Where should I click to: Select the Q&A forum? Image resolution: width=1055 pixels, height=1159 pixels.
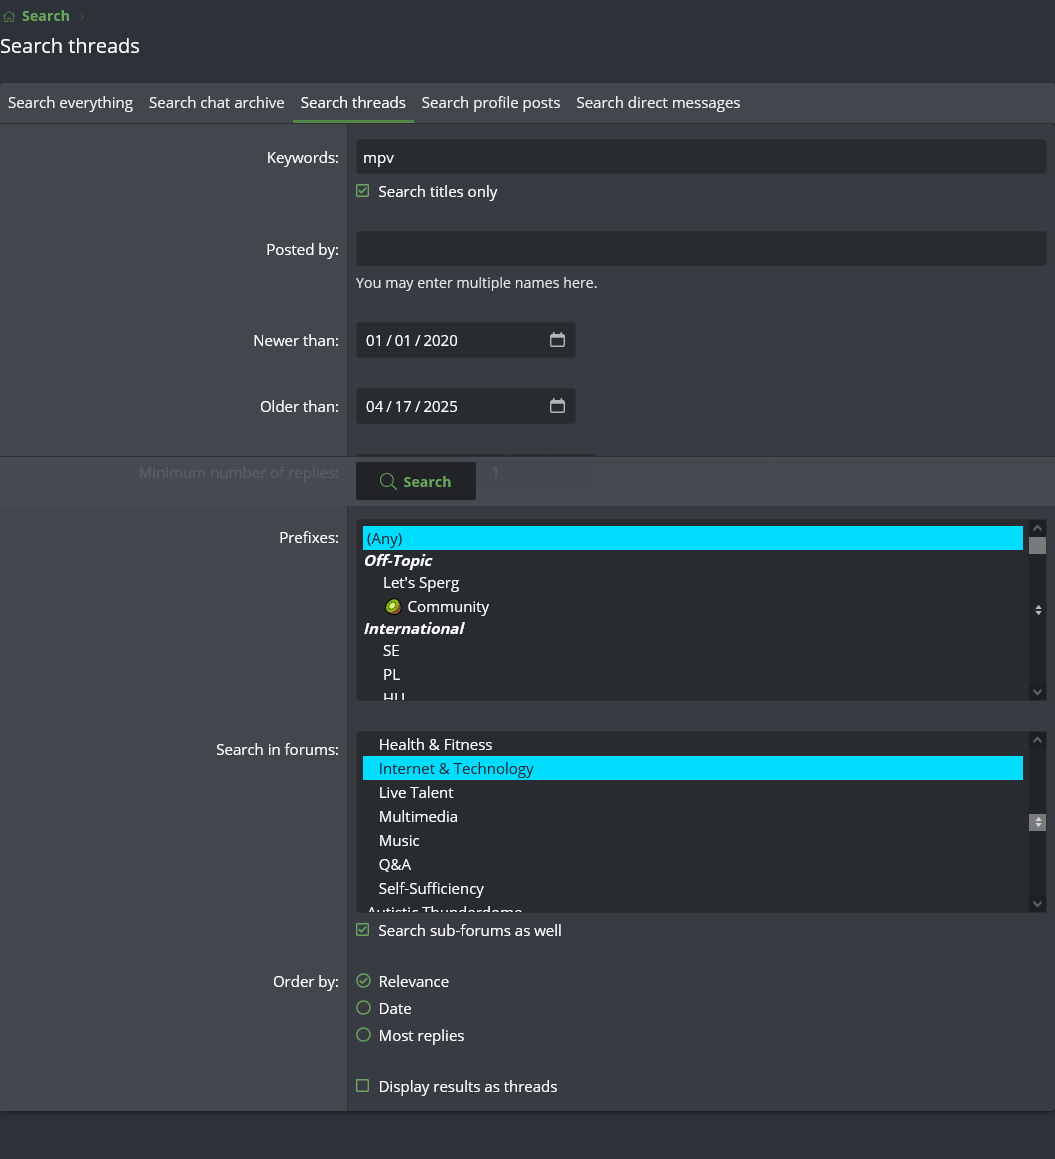[x=693, y=865]
